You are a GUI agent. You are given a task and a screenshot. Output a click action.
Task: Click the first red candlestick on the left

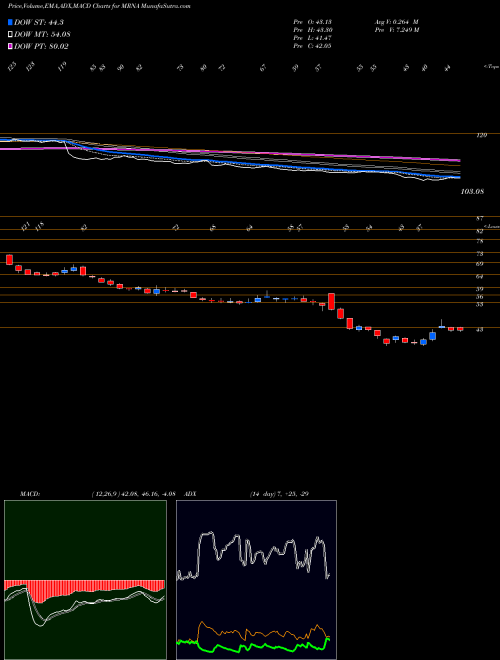9,259
